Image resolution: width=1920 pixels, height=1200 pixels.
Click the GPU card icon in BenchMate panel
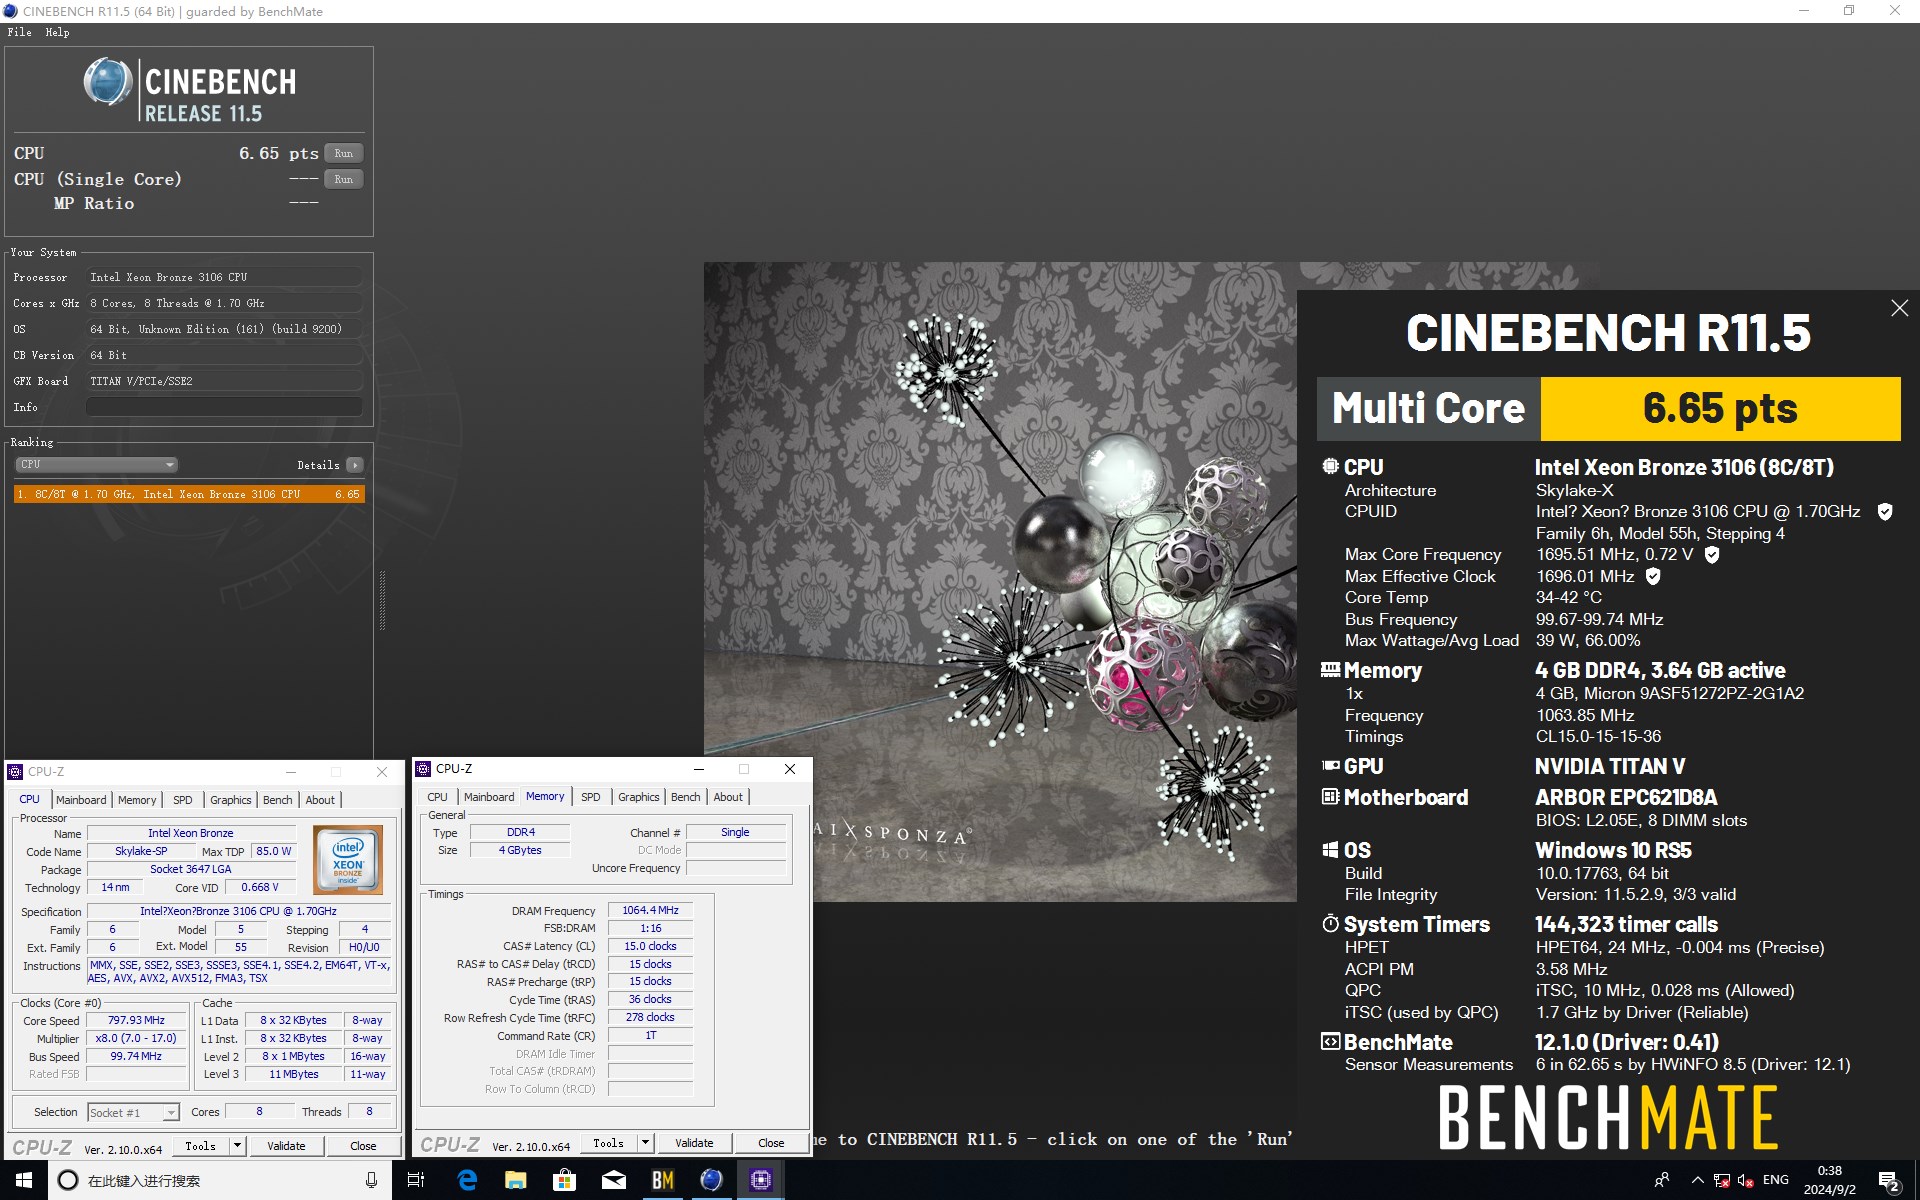1330,766
